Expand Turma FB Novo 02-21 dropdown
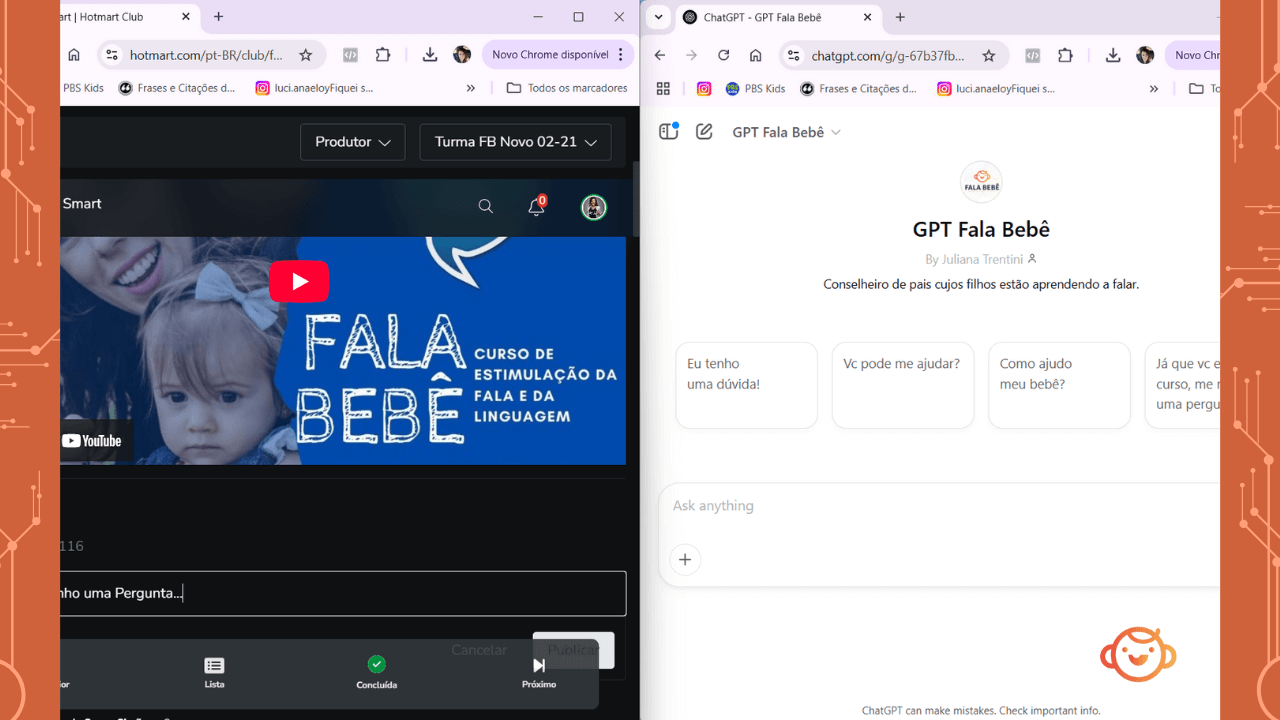The width and height of the screenshot is (1280, 720). click(515, 142)
